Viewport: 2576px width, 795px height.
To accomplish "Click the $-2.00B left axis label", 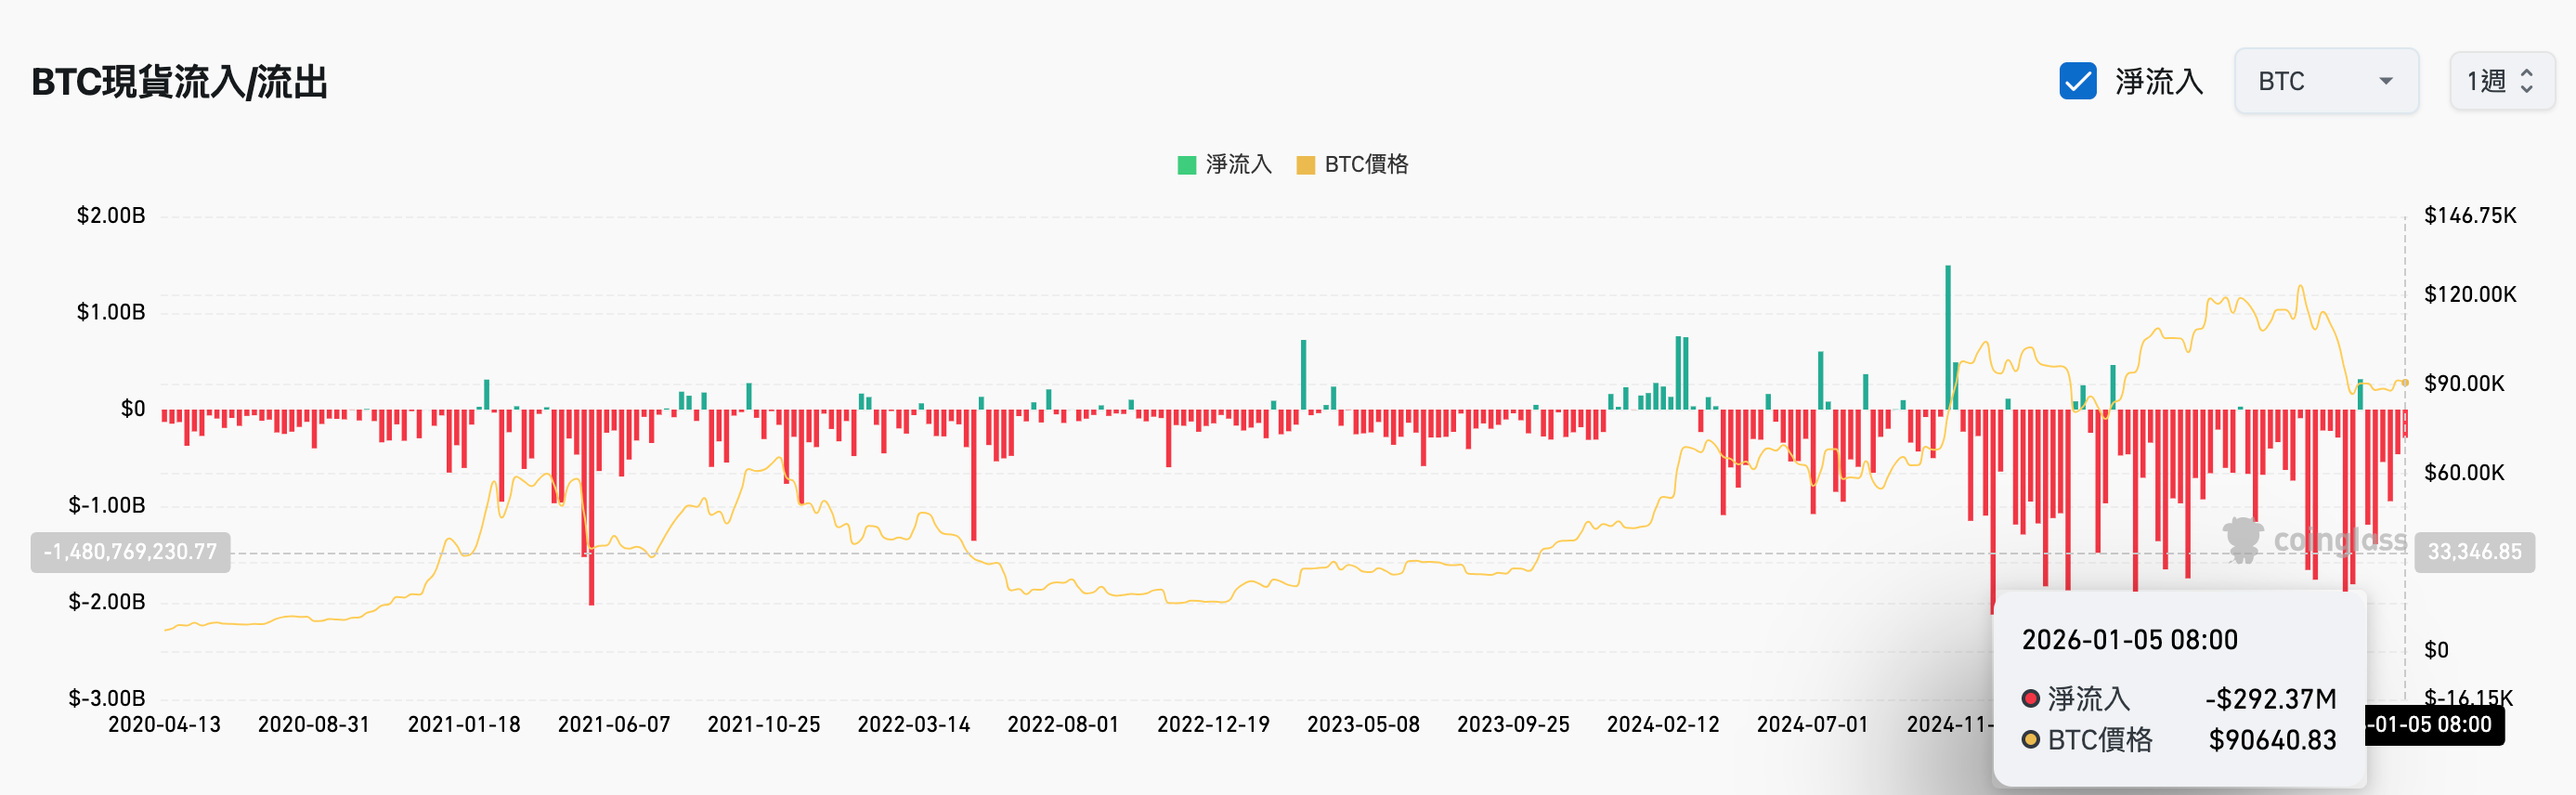I will point(107,601).
